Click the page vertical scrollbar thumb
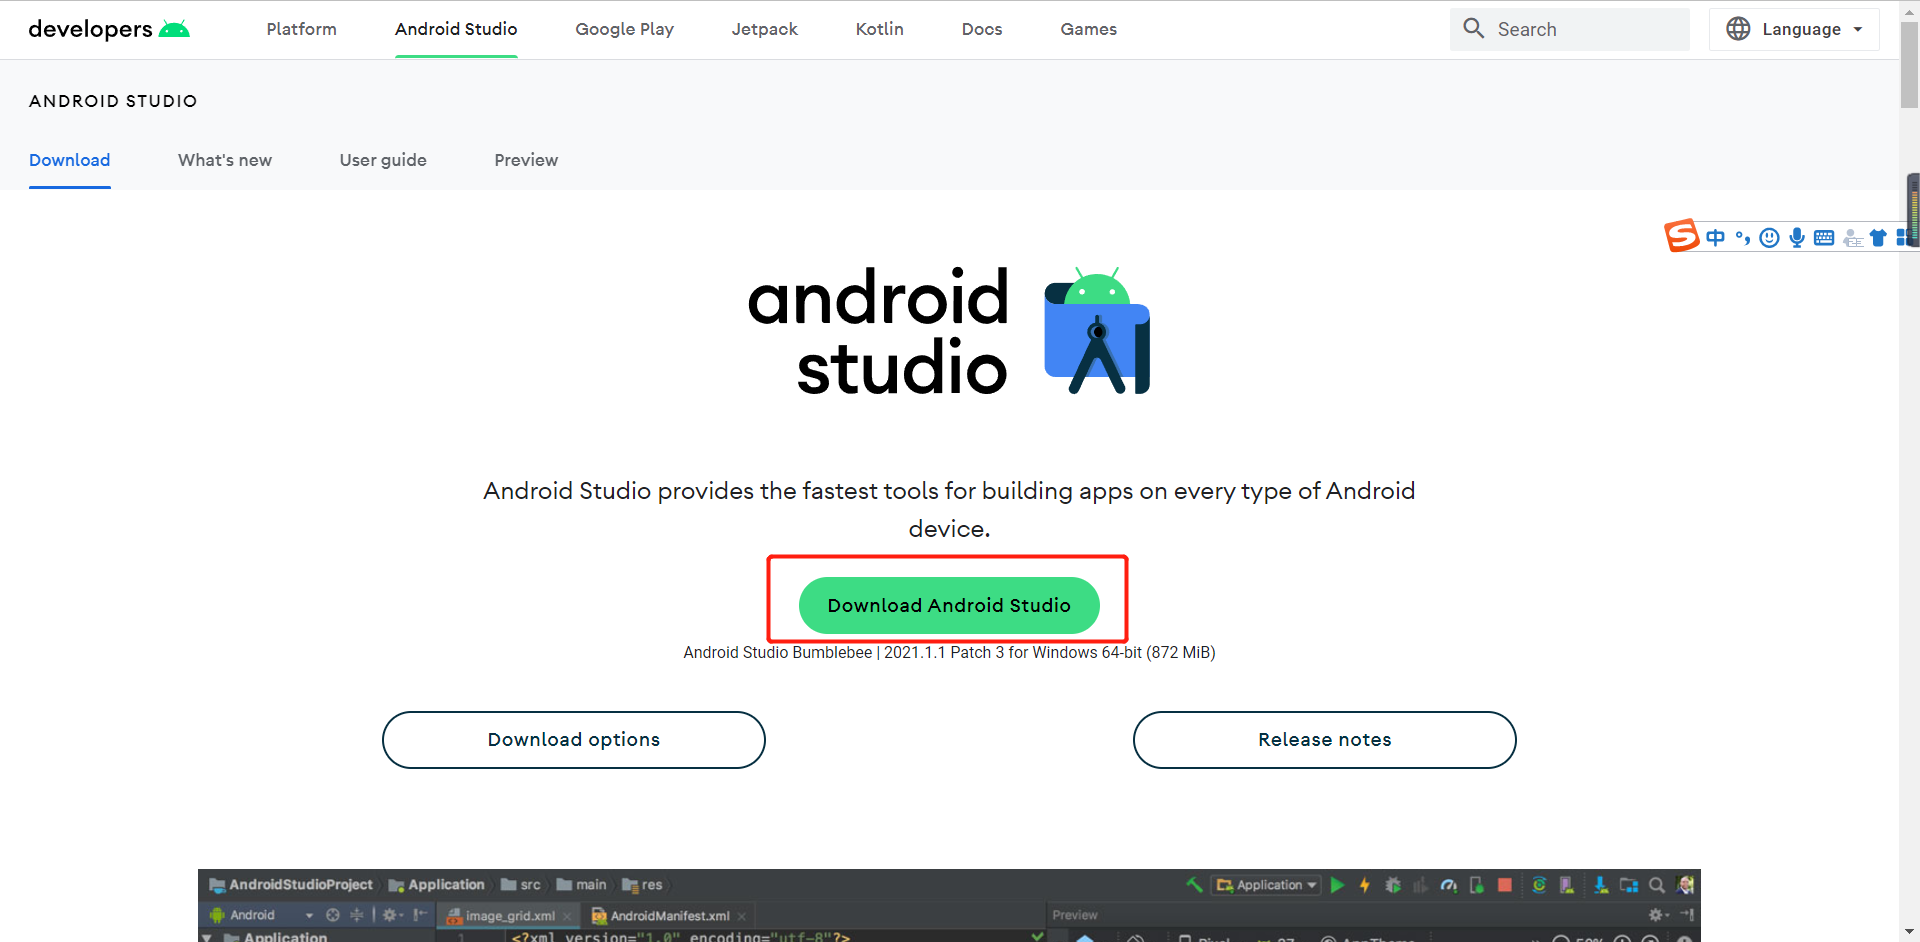 click(1909, 65)
